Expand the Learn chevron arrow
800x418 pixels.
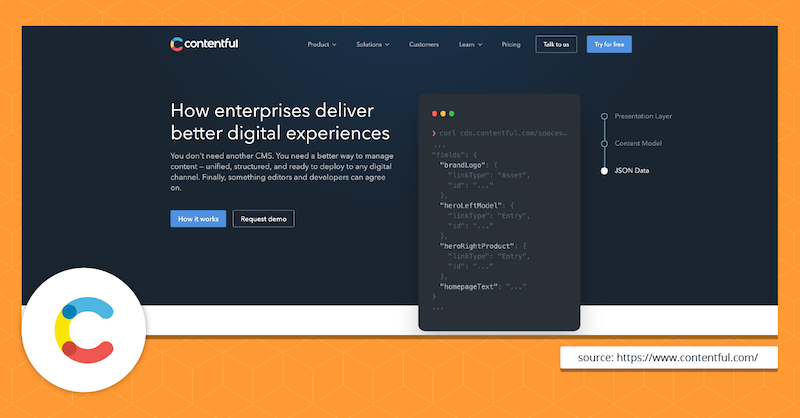click(480, 45)
